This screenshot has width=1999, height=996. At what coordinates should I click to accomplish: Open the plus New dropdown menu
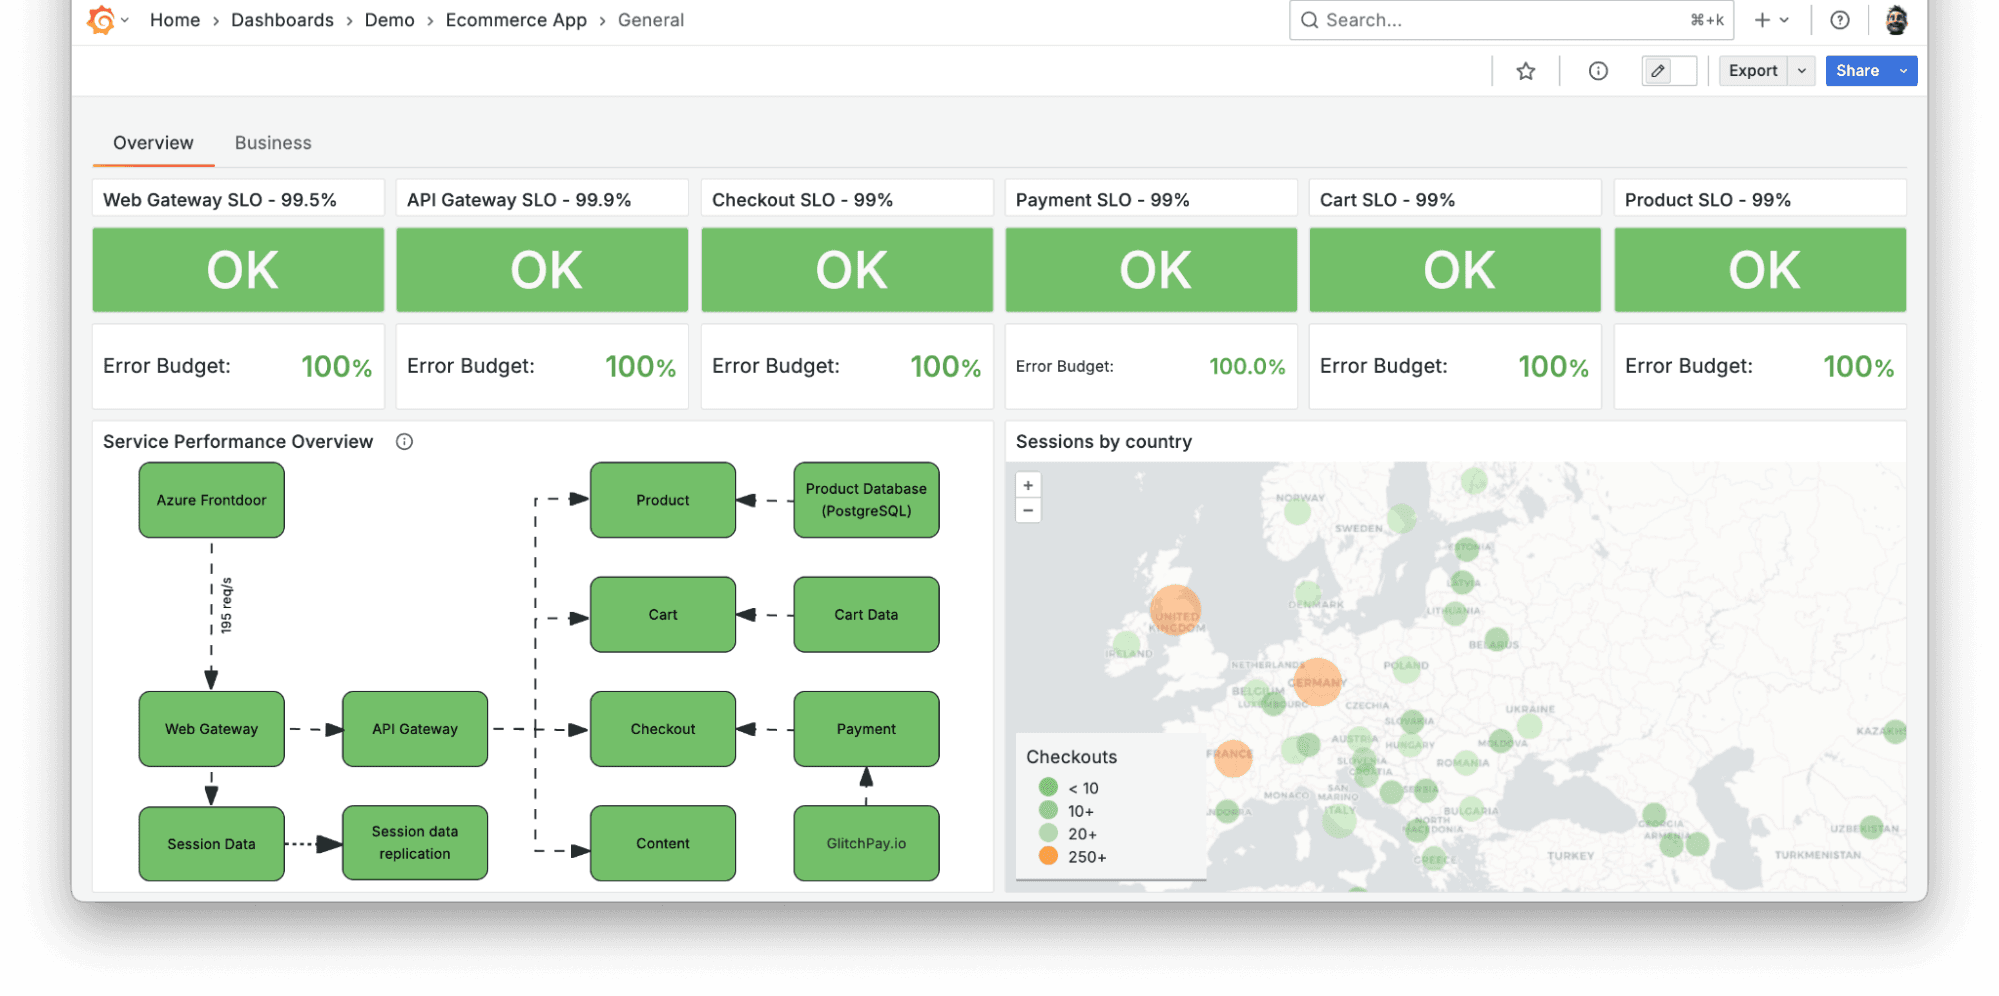pyautogui.click(x=1771, y=20)
